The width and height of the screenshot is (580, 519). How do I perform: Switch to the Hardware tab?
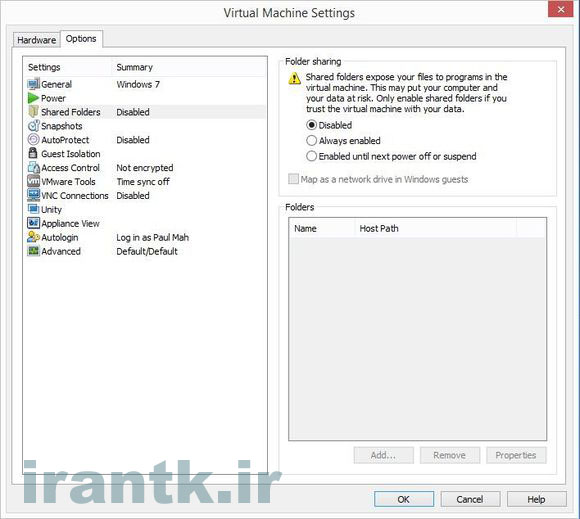pos(37,40)
